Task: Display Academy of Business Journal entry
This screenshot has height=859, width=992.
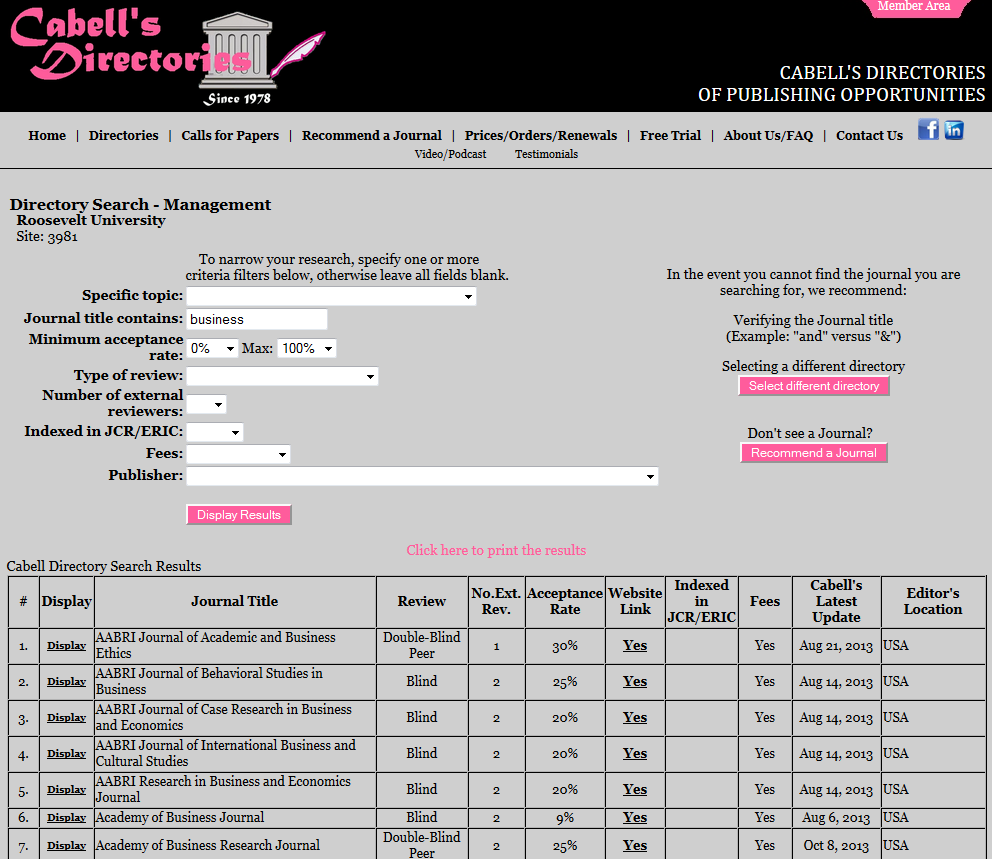Action: point(66,818)
